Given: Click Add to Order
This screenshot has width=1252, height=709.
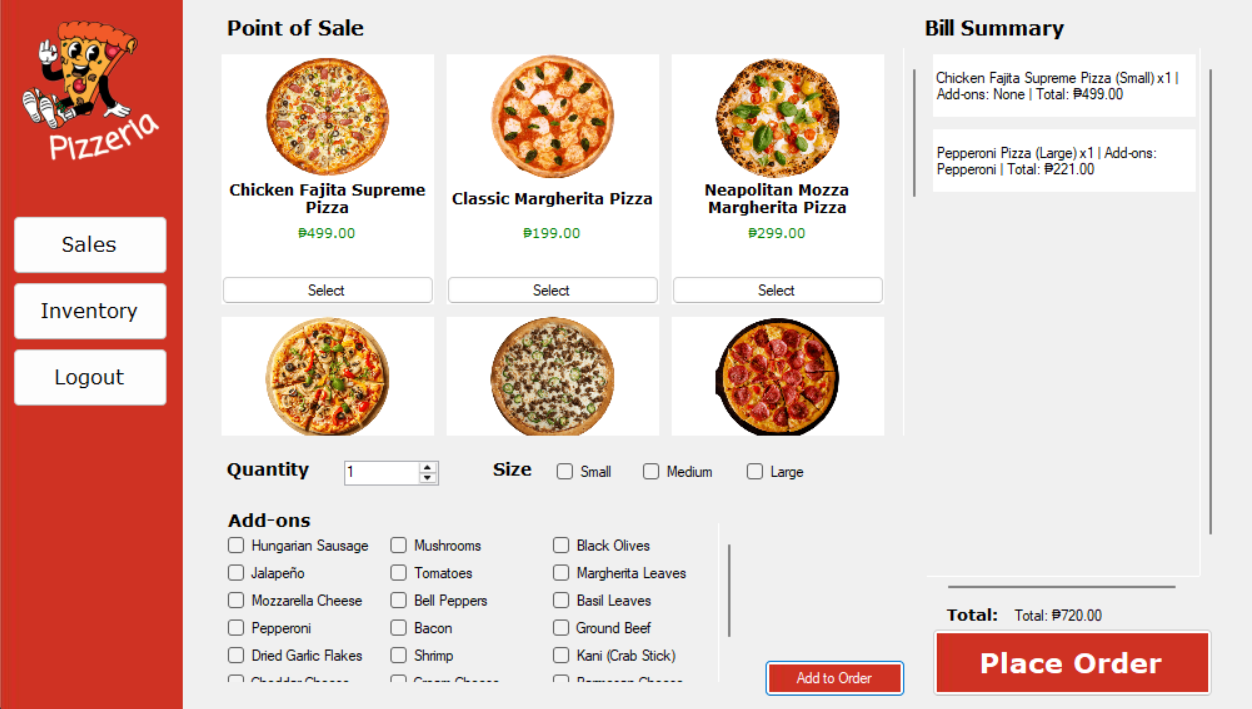Looking at the screenshot, I should tap(834, 677).
